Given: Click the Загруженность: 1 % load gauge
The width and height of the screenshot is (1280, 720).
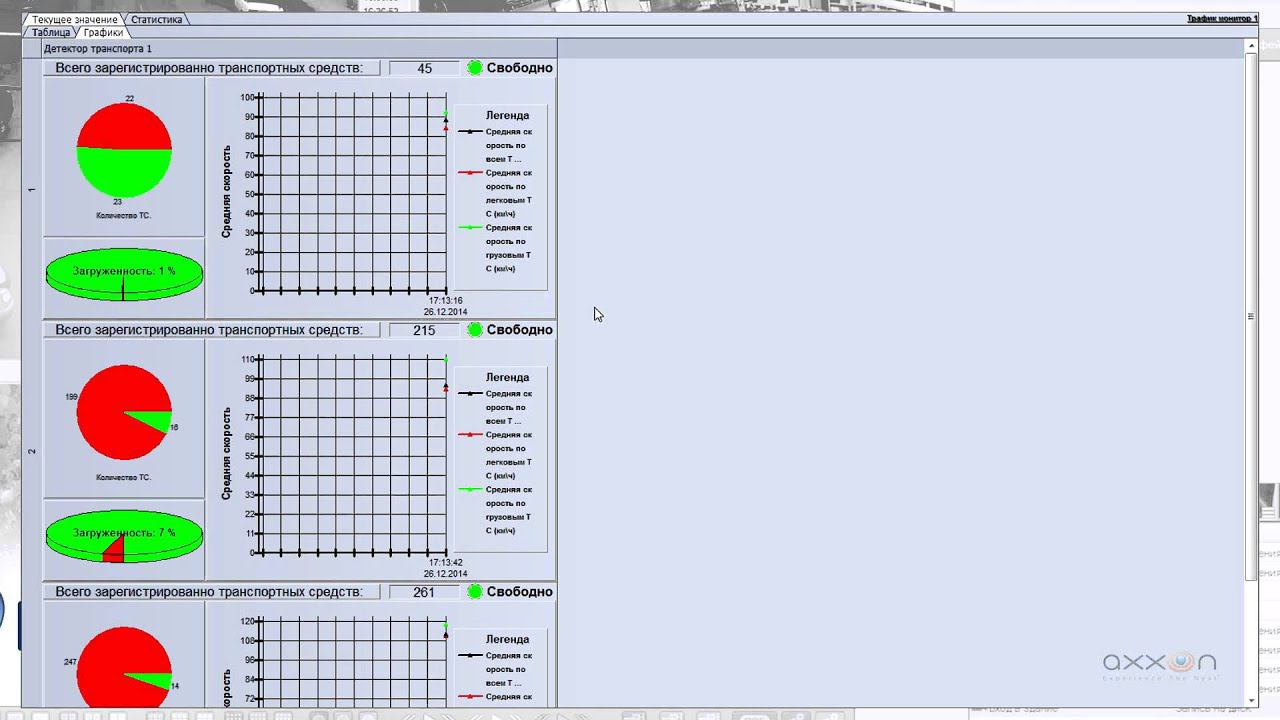Looking at the screenshot, I should pyautogui.click(x=124, y=274).
